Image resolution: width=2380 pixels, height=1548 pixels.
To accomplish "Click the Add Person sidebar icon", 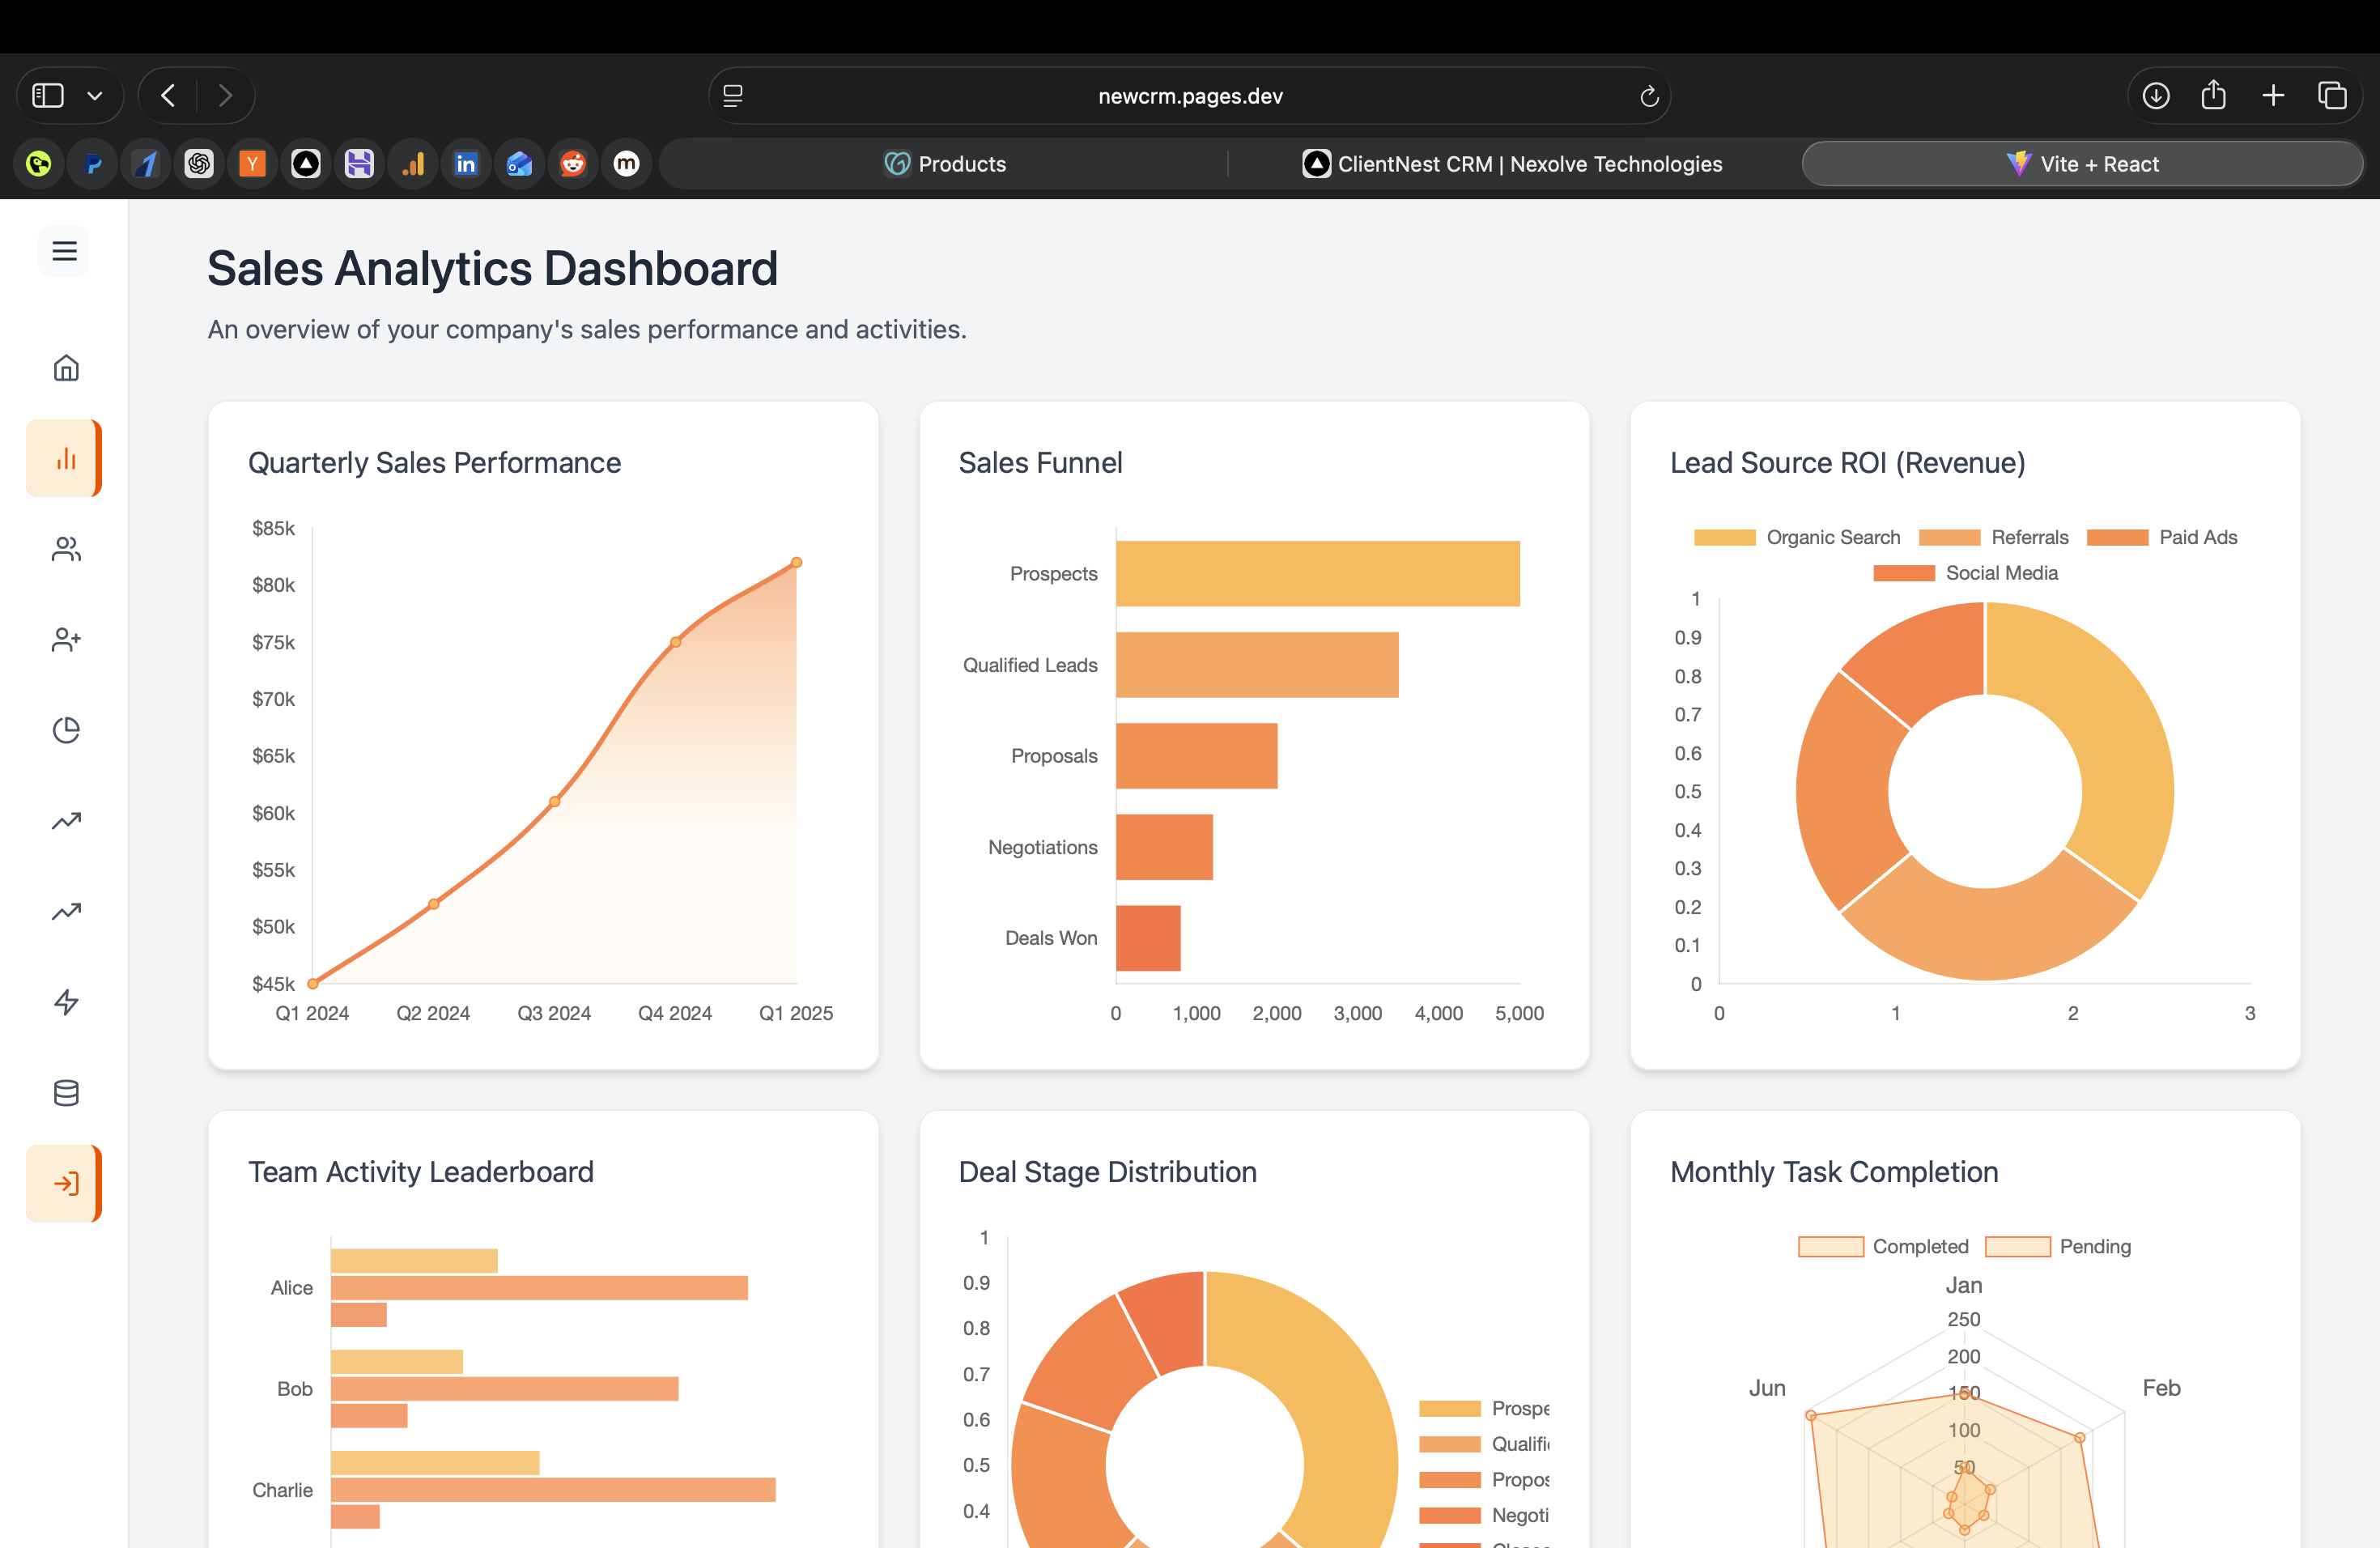I will click(x=64, y=639).
